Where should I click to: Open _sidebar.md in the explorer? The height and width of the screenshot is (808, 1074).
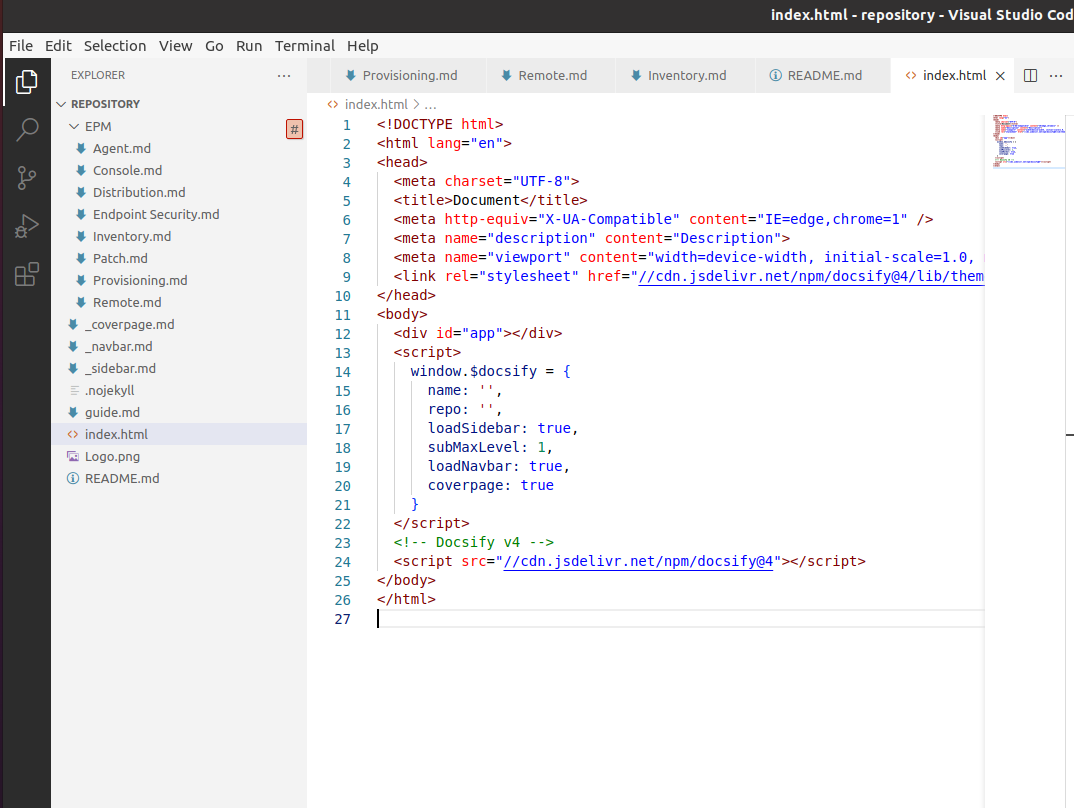coord(120,368)
